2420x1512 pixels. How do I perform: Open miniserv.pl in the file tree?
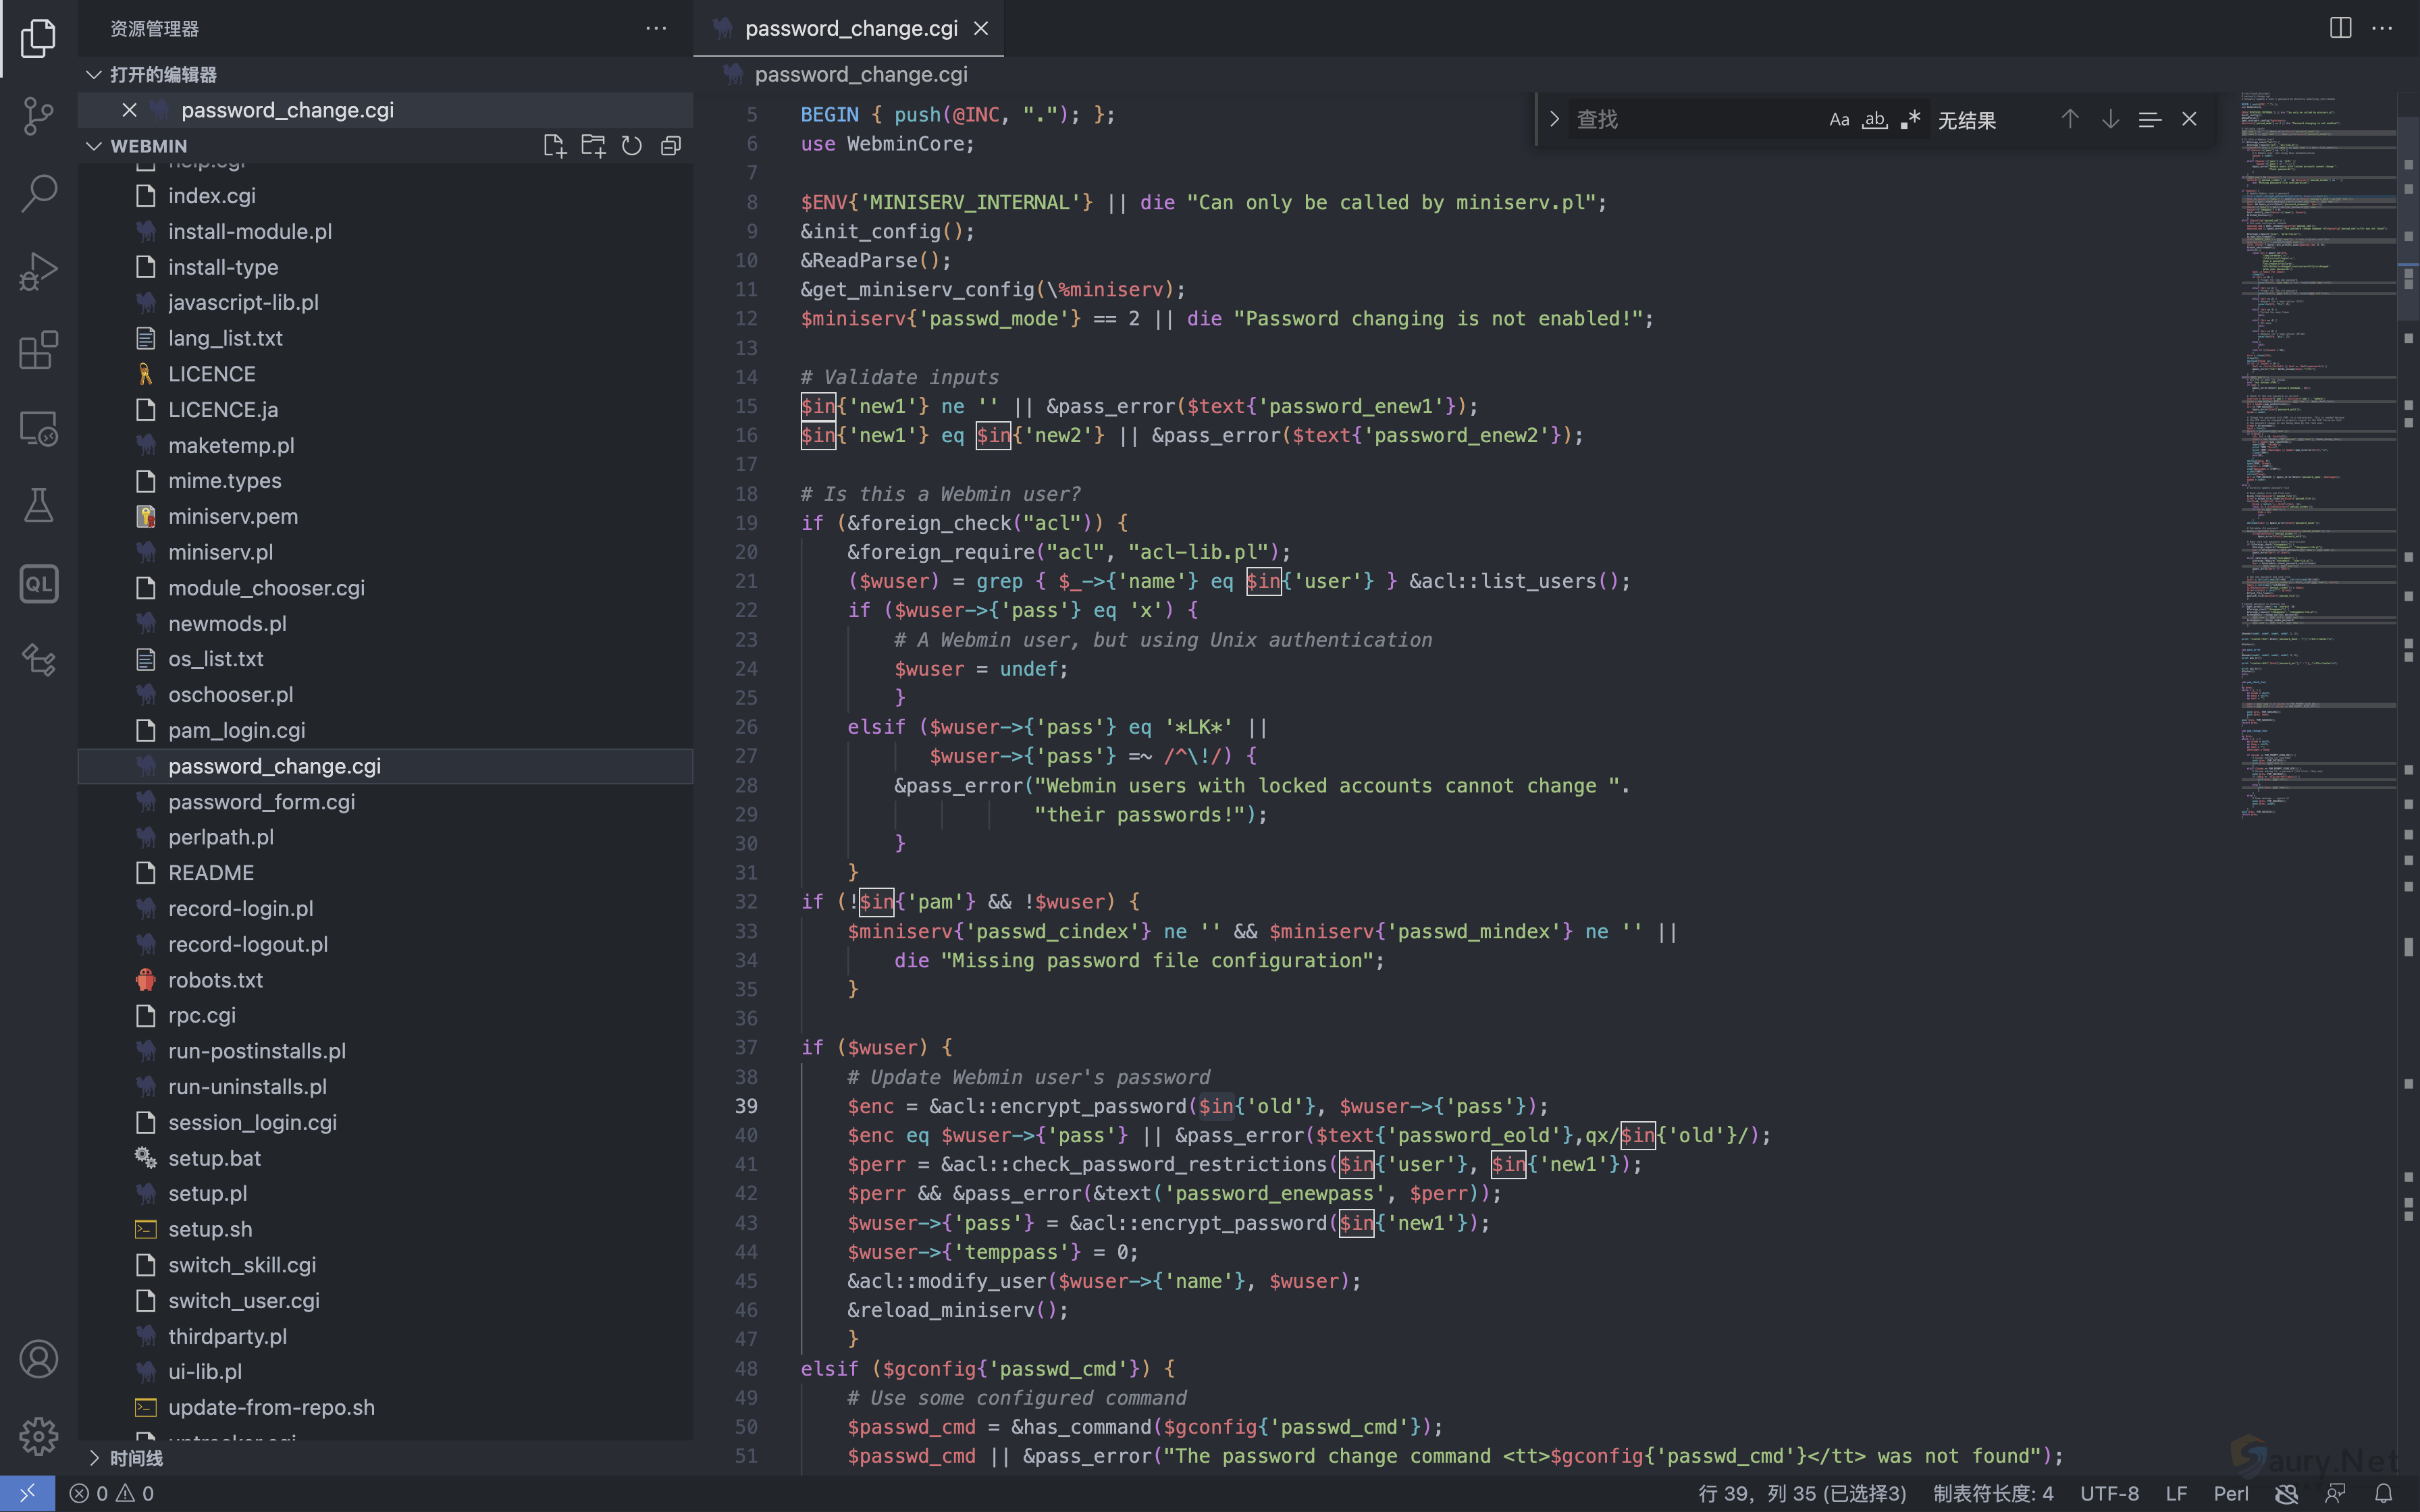point(220,552)
